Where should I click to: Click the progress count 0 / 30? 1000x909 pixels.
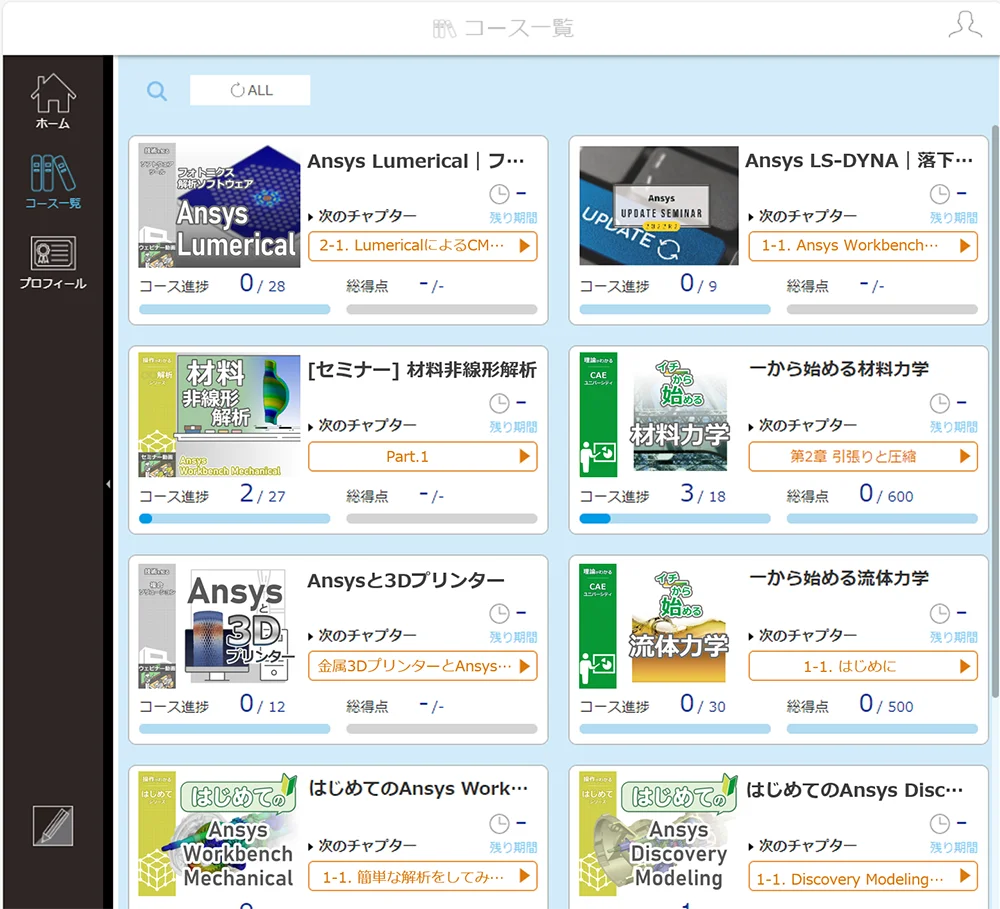point(703,704)
